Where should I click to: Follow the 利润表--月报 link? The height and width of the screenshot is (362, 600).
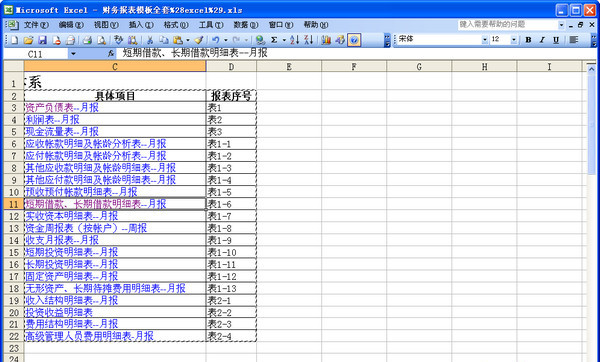click(52, 120)
